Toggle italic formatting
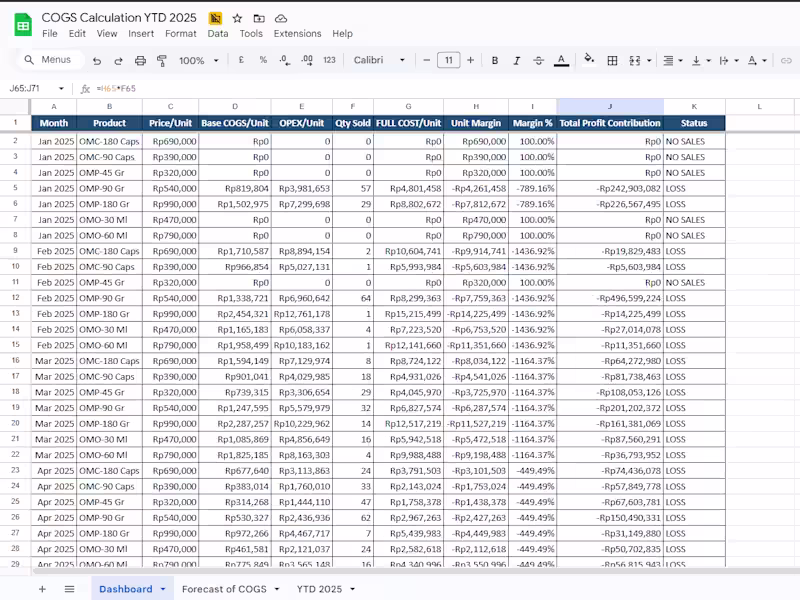 (516, 60)
